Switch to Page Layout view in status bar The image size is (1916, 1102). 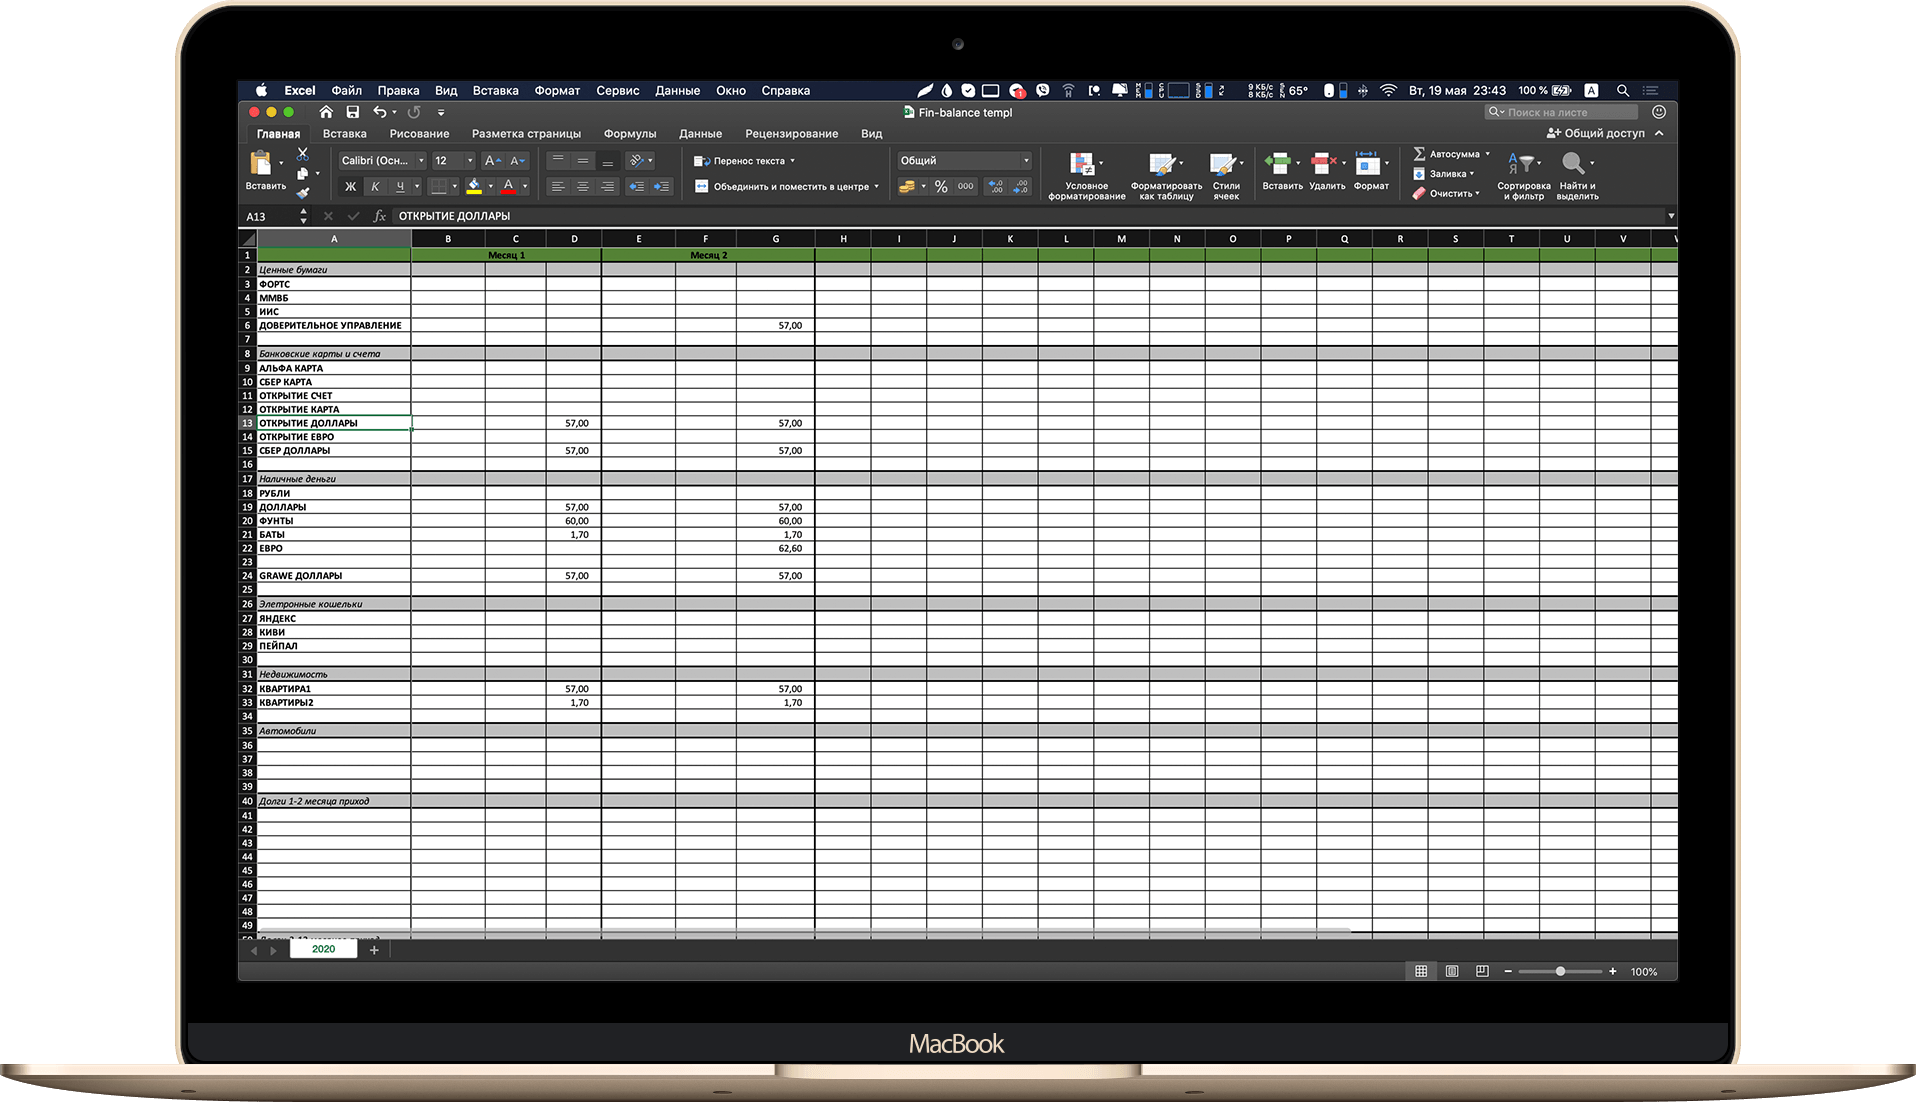[1452, 971]
